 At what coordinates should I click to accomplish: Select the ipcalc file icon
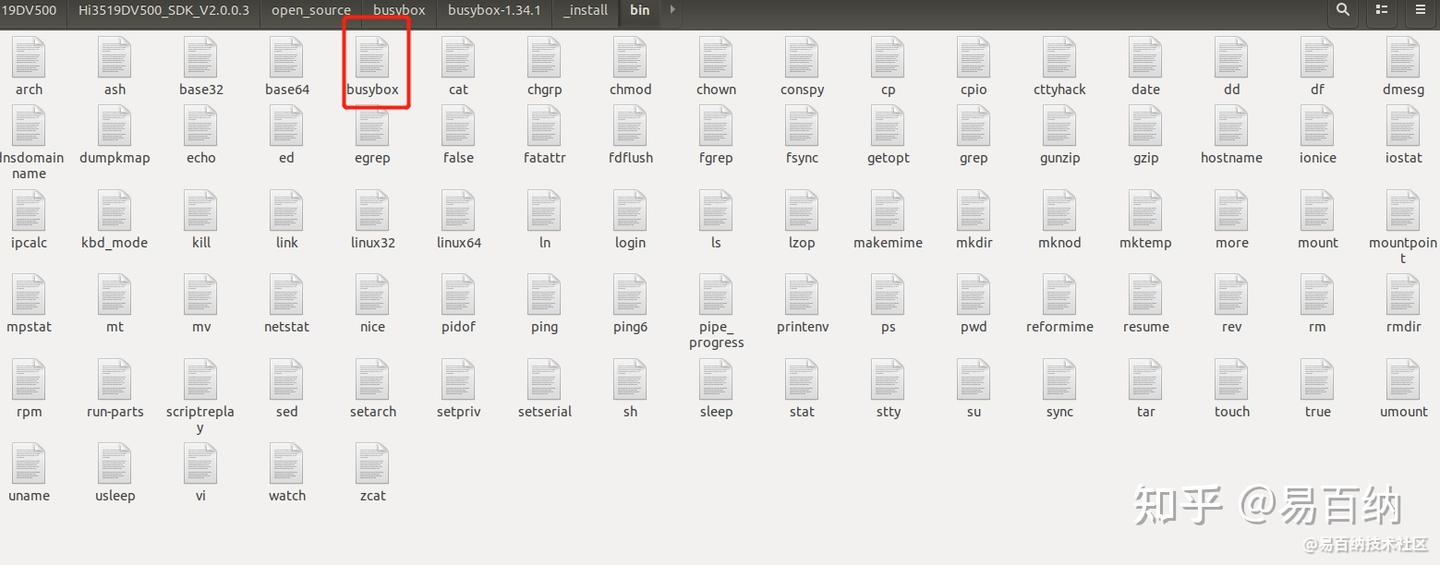[x=29, y=211]
